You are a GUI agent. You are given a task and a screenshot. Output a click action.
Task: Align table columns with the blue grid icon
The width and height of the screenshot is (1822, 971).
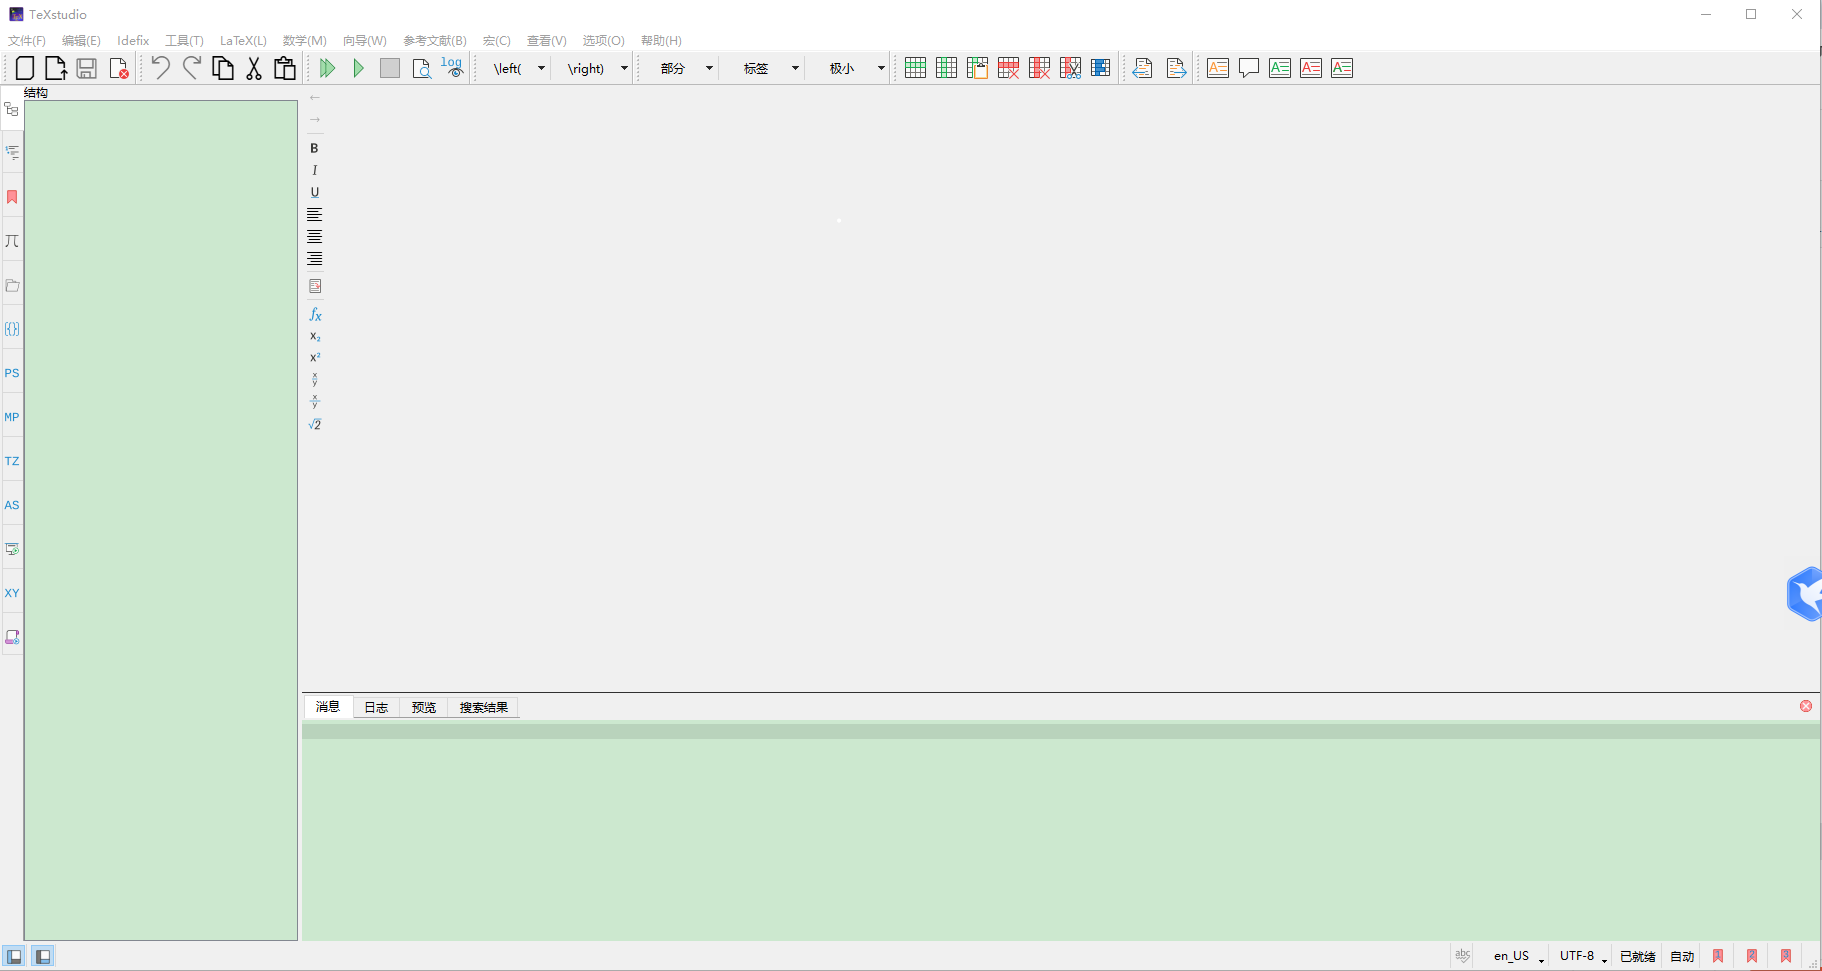pos(1101,68)
